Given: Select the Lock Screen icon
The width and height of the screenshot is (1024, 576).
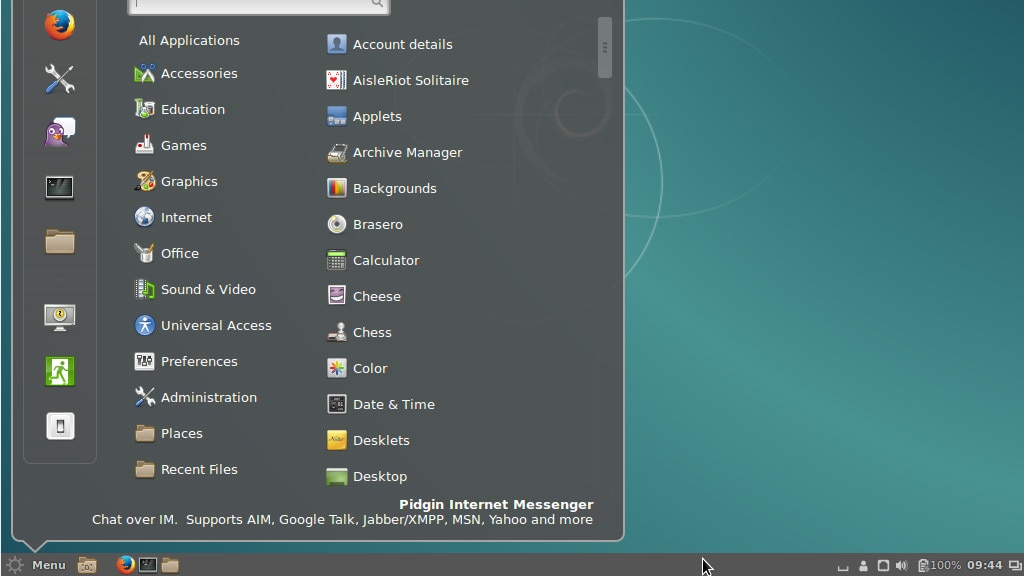Looking at the screenshot, I should (x=58, y=317).
